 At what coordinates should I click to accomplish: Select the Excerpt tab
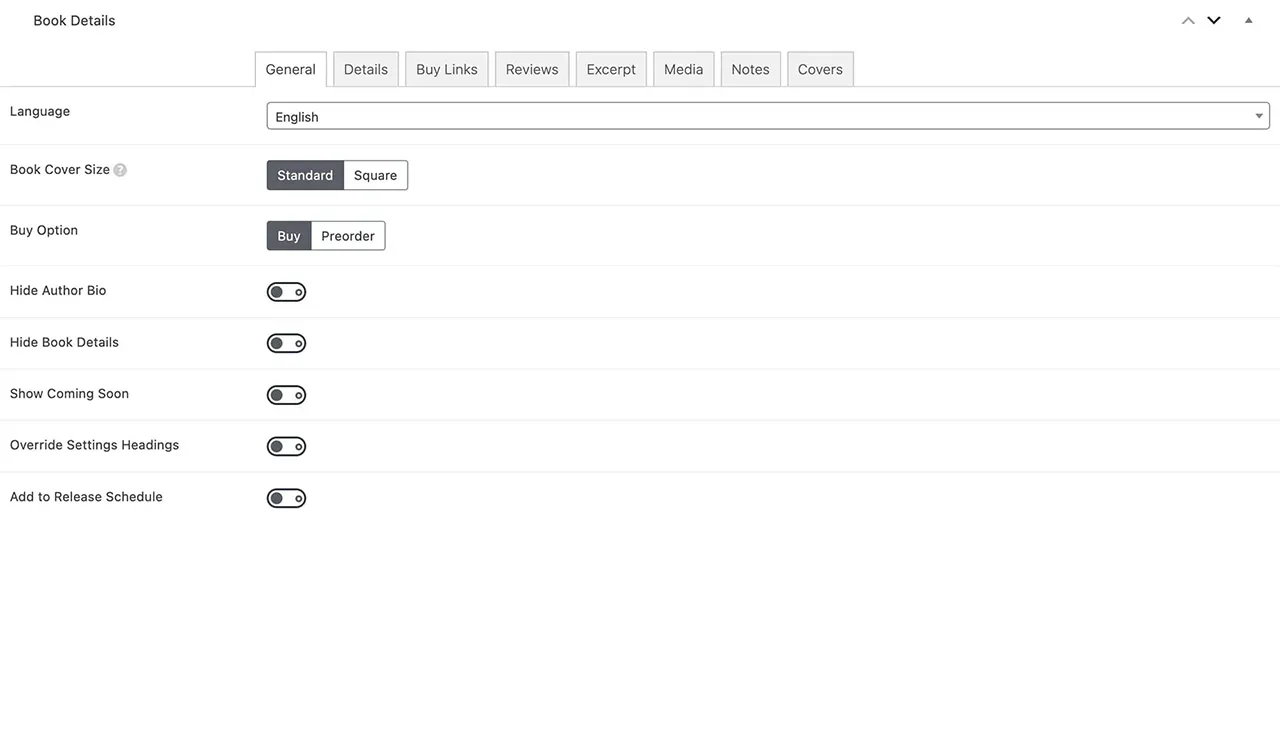(x=610, y=69)
